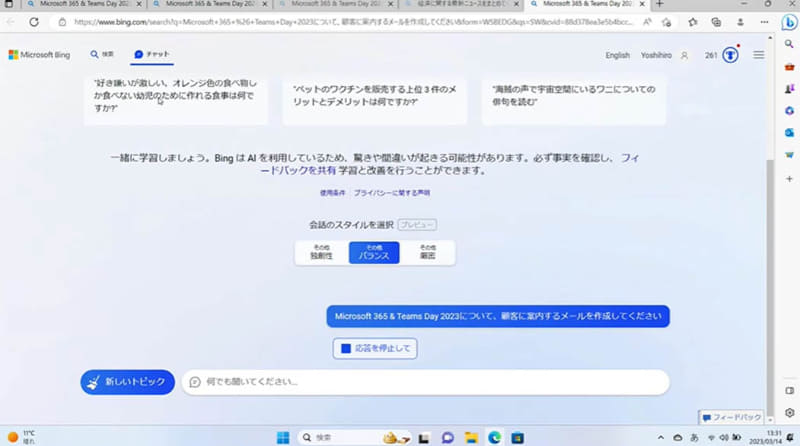Open Microsoft Store from the taskbar
The height and width of the screenshot is (446, 800).
tap(517, 438)
